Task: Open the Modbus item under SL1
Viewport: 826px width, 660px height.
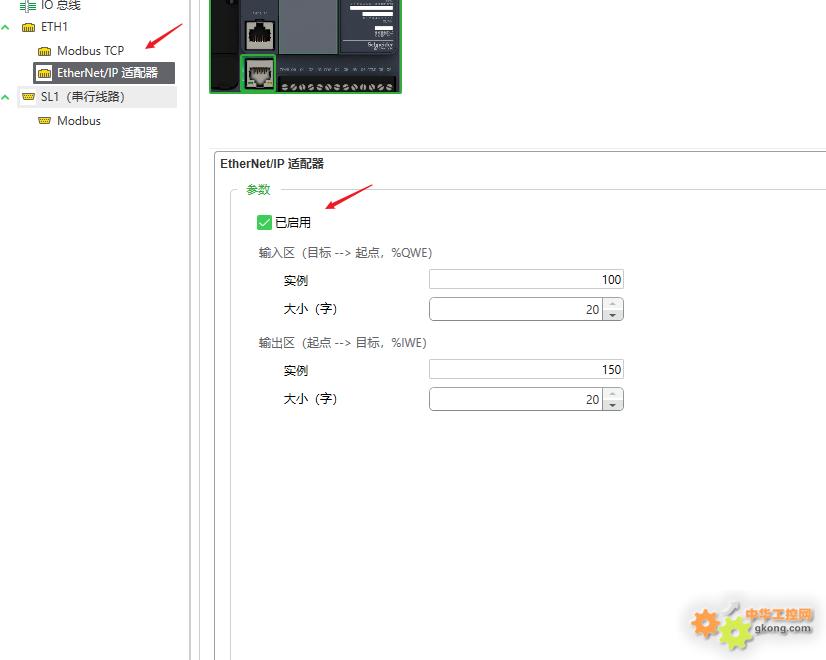Action: click(x=78, y=121)
